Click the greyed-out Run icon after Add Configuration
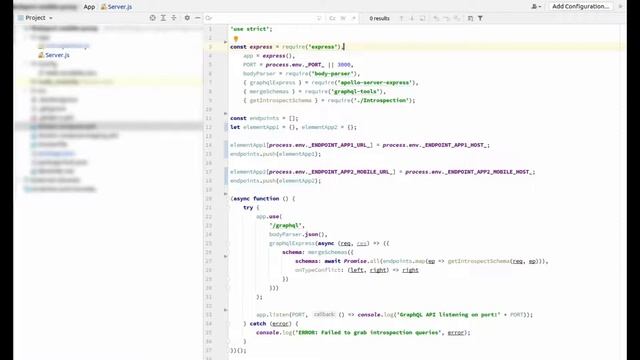640x360 pixels. pyautogui.click(x=620, y=7)
